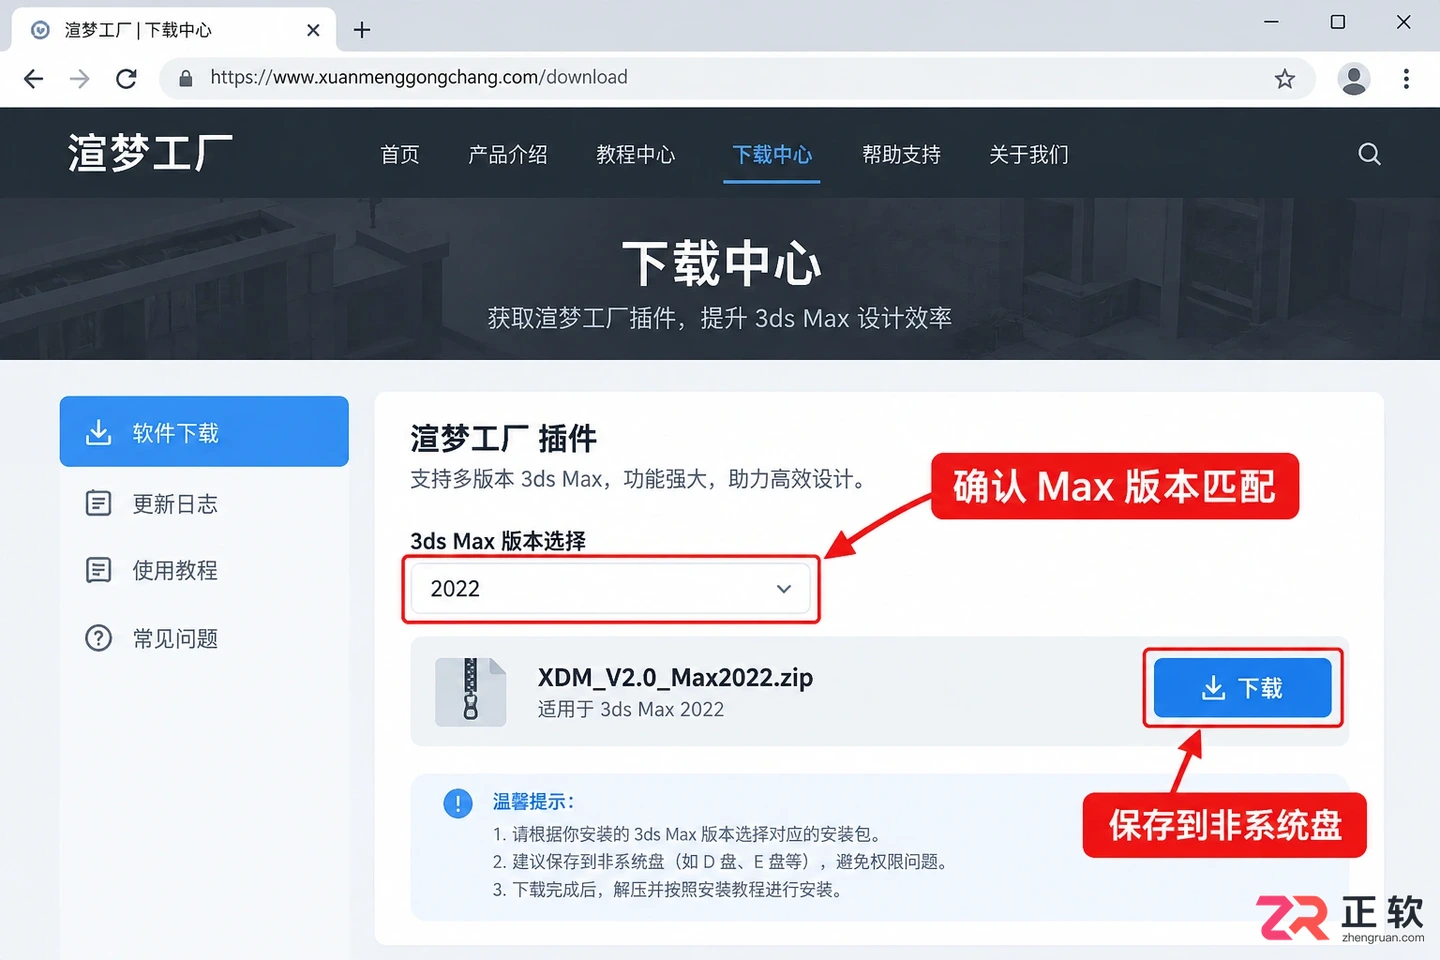Open the 帮助支持 navigation item
The height and width of the screenshot is (960, 1440).
click(902, 155)
